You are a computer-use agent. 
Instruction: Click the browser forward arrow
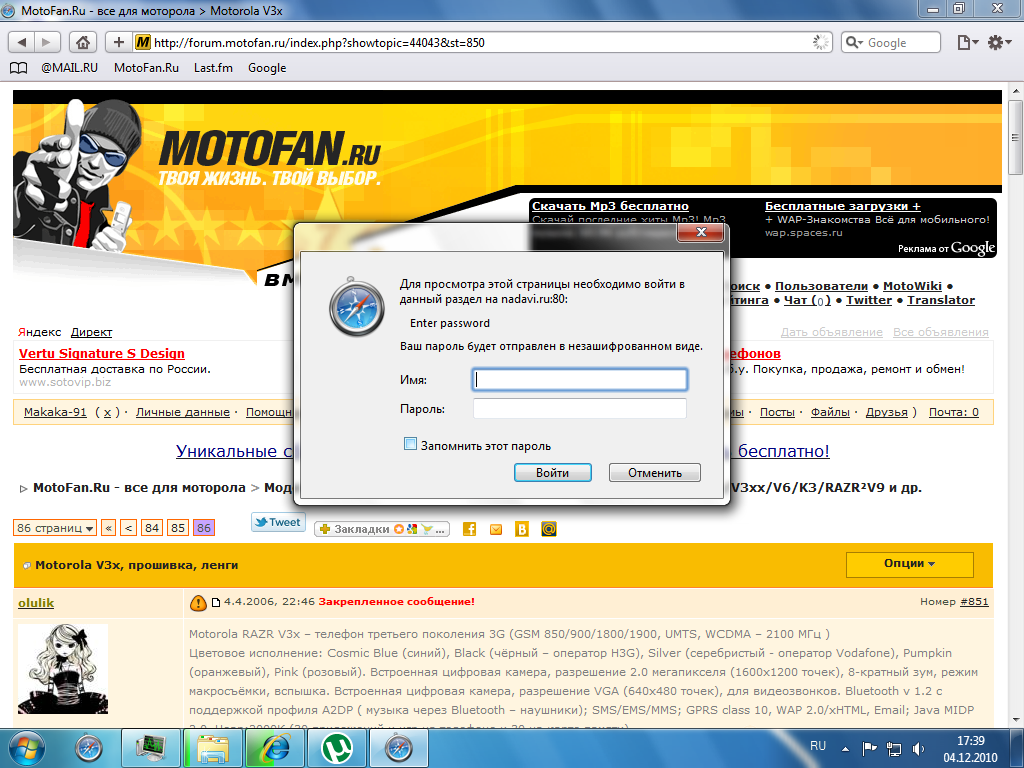(x=47, y=42)
